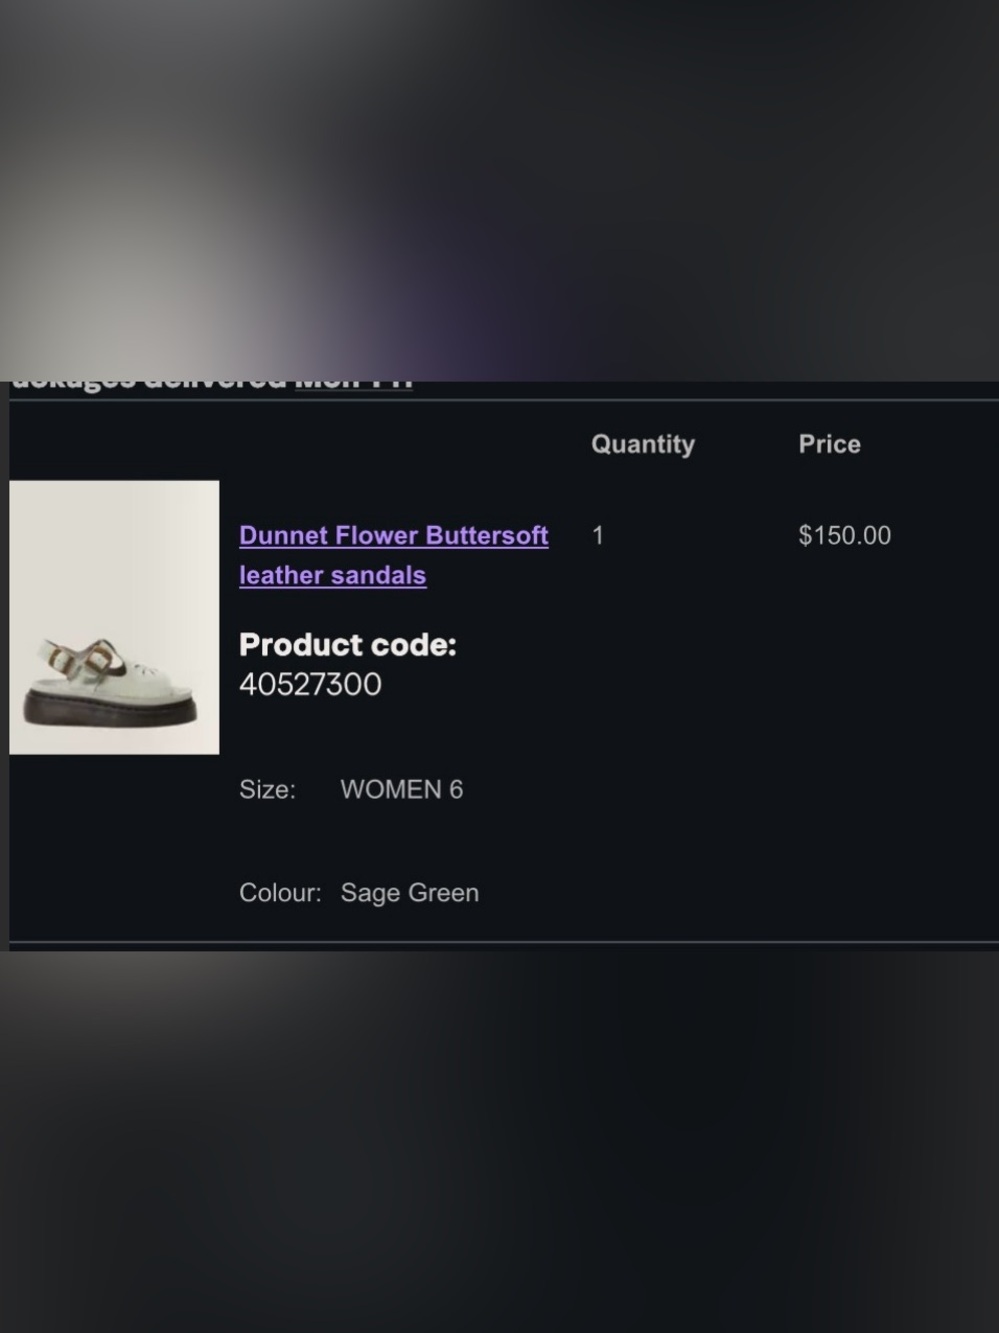Click the quantity value 1

(x=598, y=536)
